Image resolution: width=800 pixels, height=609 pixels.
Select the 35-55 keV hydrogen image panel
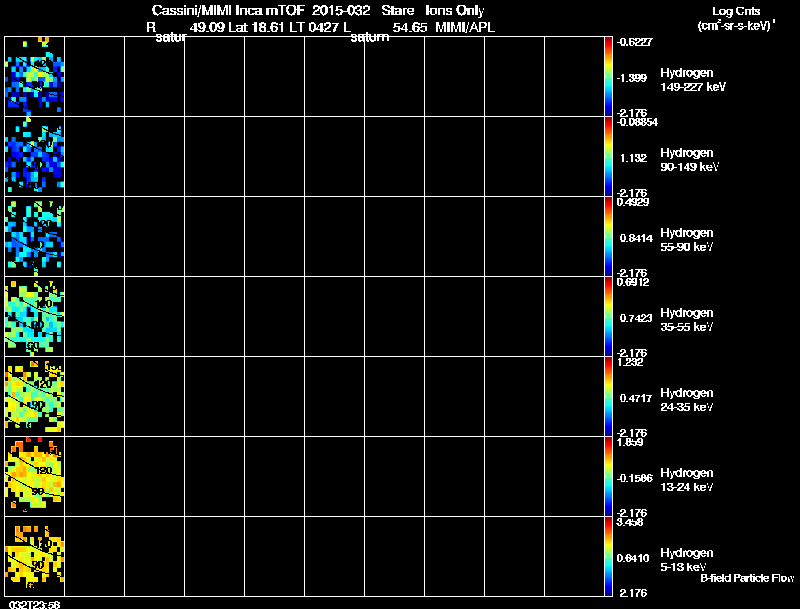[x=35, y=317]
